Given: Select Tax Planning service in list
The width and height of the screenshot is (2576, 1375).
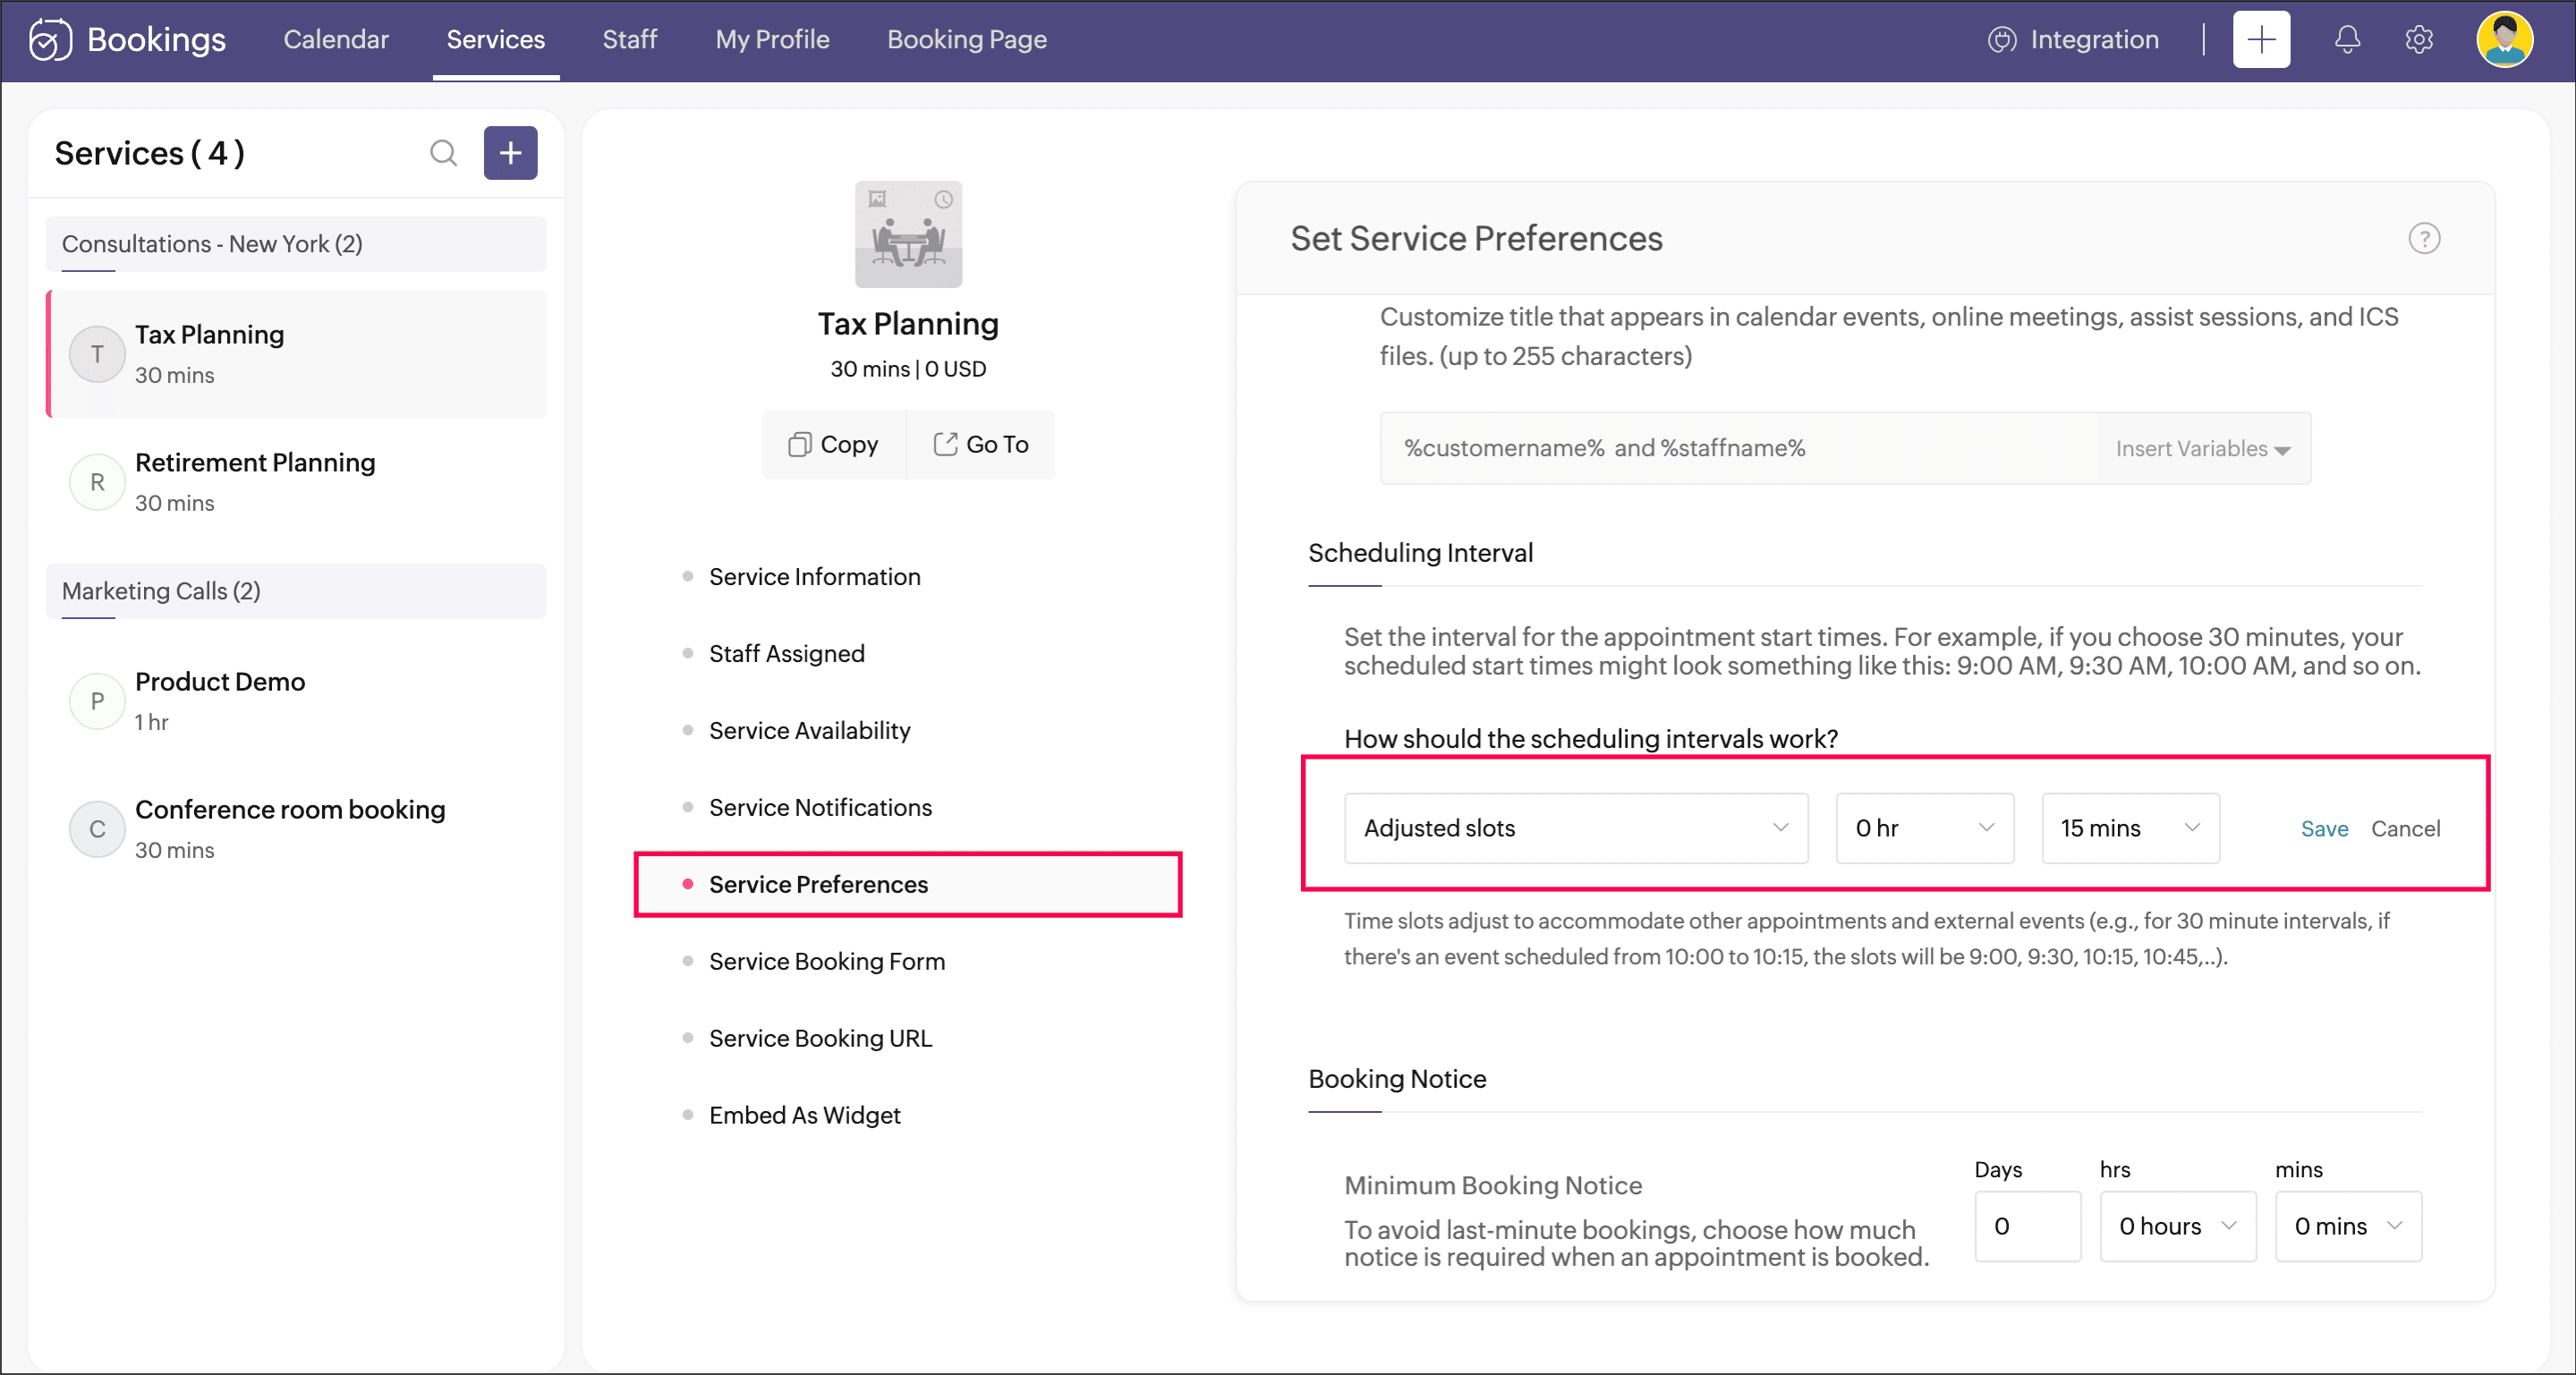Looking at the screenshot, I should (x=296, y=354).
